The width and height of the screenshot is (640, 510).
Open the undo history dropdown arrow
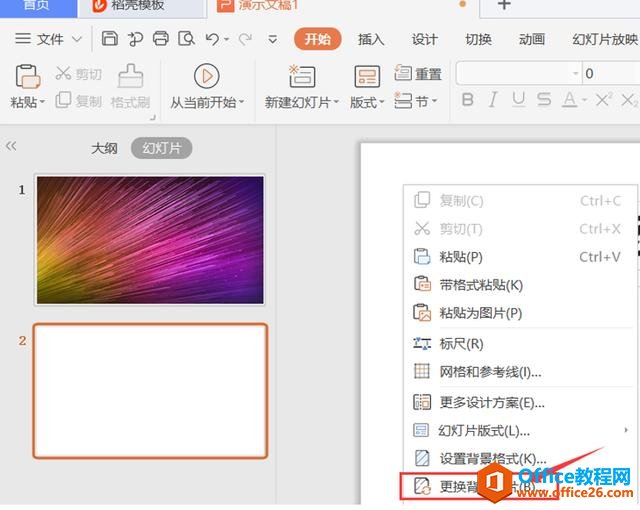[x=227, y=40]
